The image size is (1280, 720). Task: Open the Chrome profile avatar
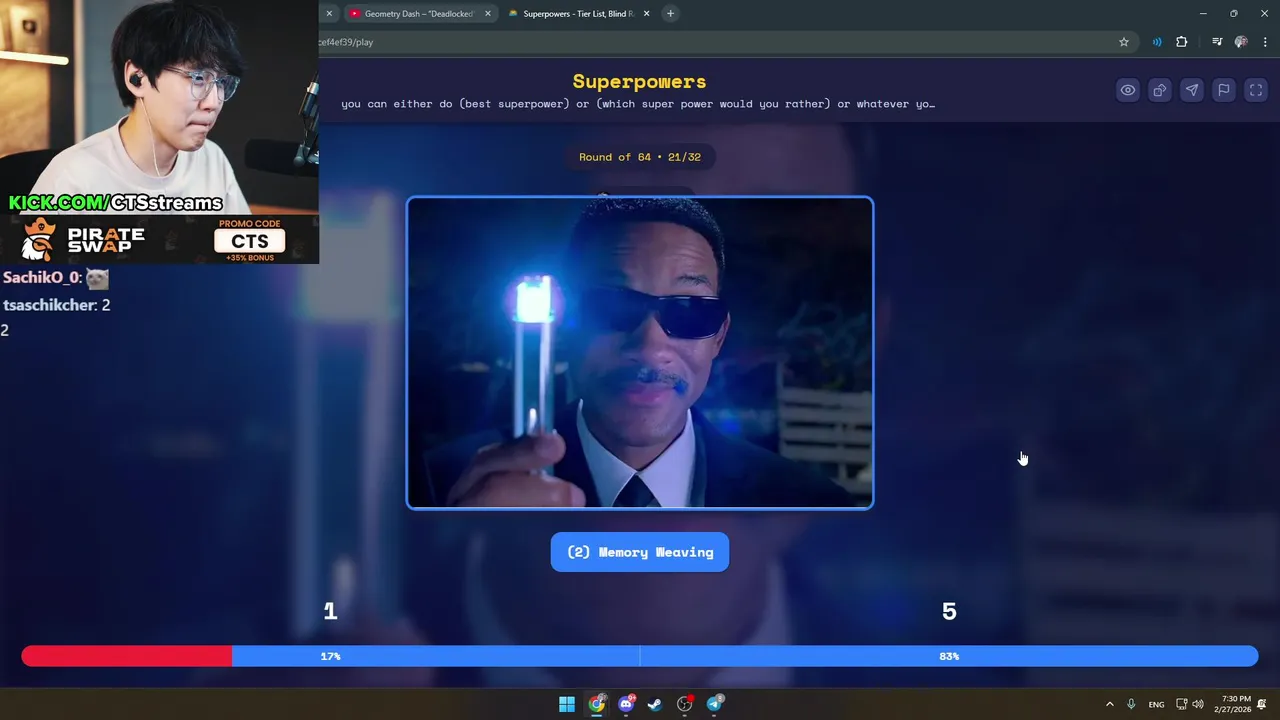(x=1241, y=42)
